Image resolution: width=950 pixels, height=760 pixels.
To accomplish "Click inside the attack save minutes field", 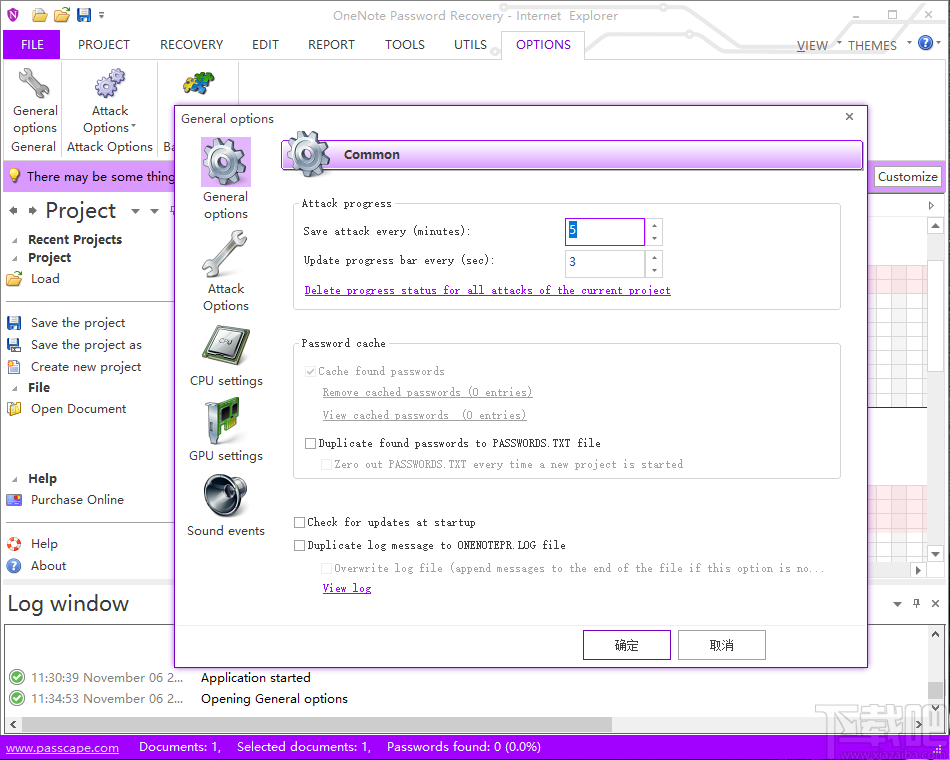I will (604, 231).
